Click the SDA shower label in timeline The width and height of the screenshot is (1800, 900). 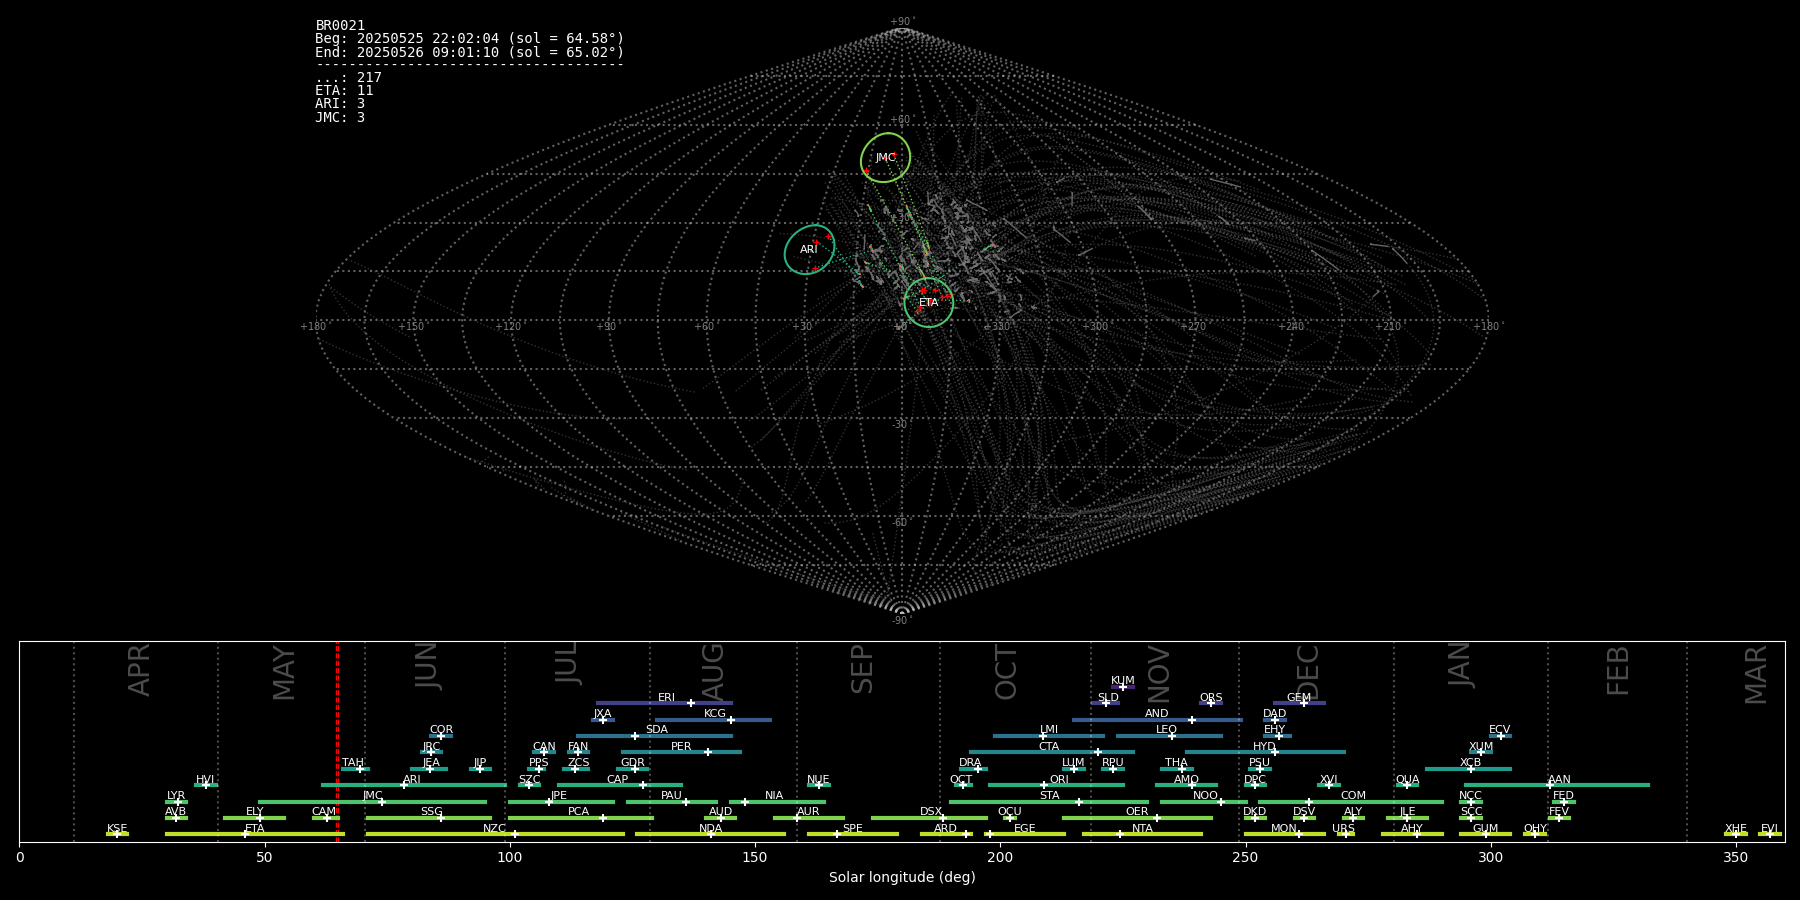(656, 730)
